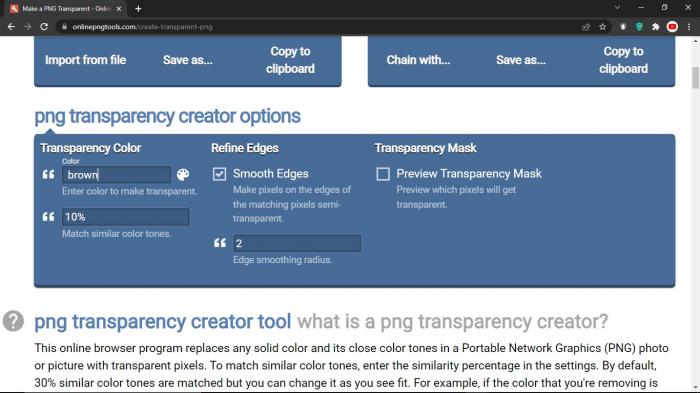Click the gray question mark help icon

(13, 321)
